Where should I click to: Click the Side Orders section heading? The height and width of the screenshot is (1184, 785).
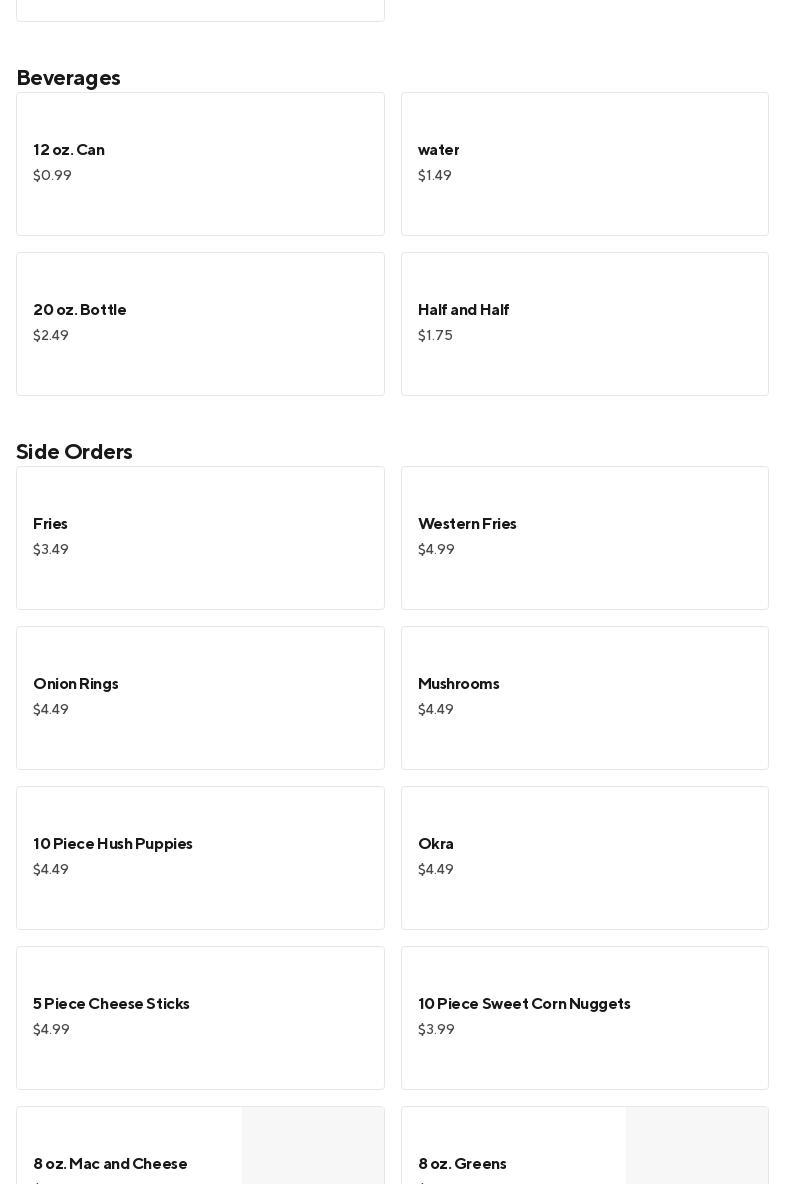[74, 452]
